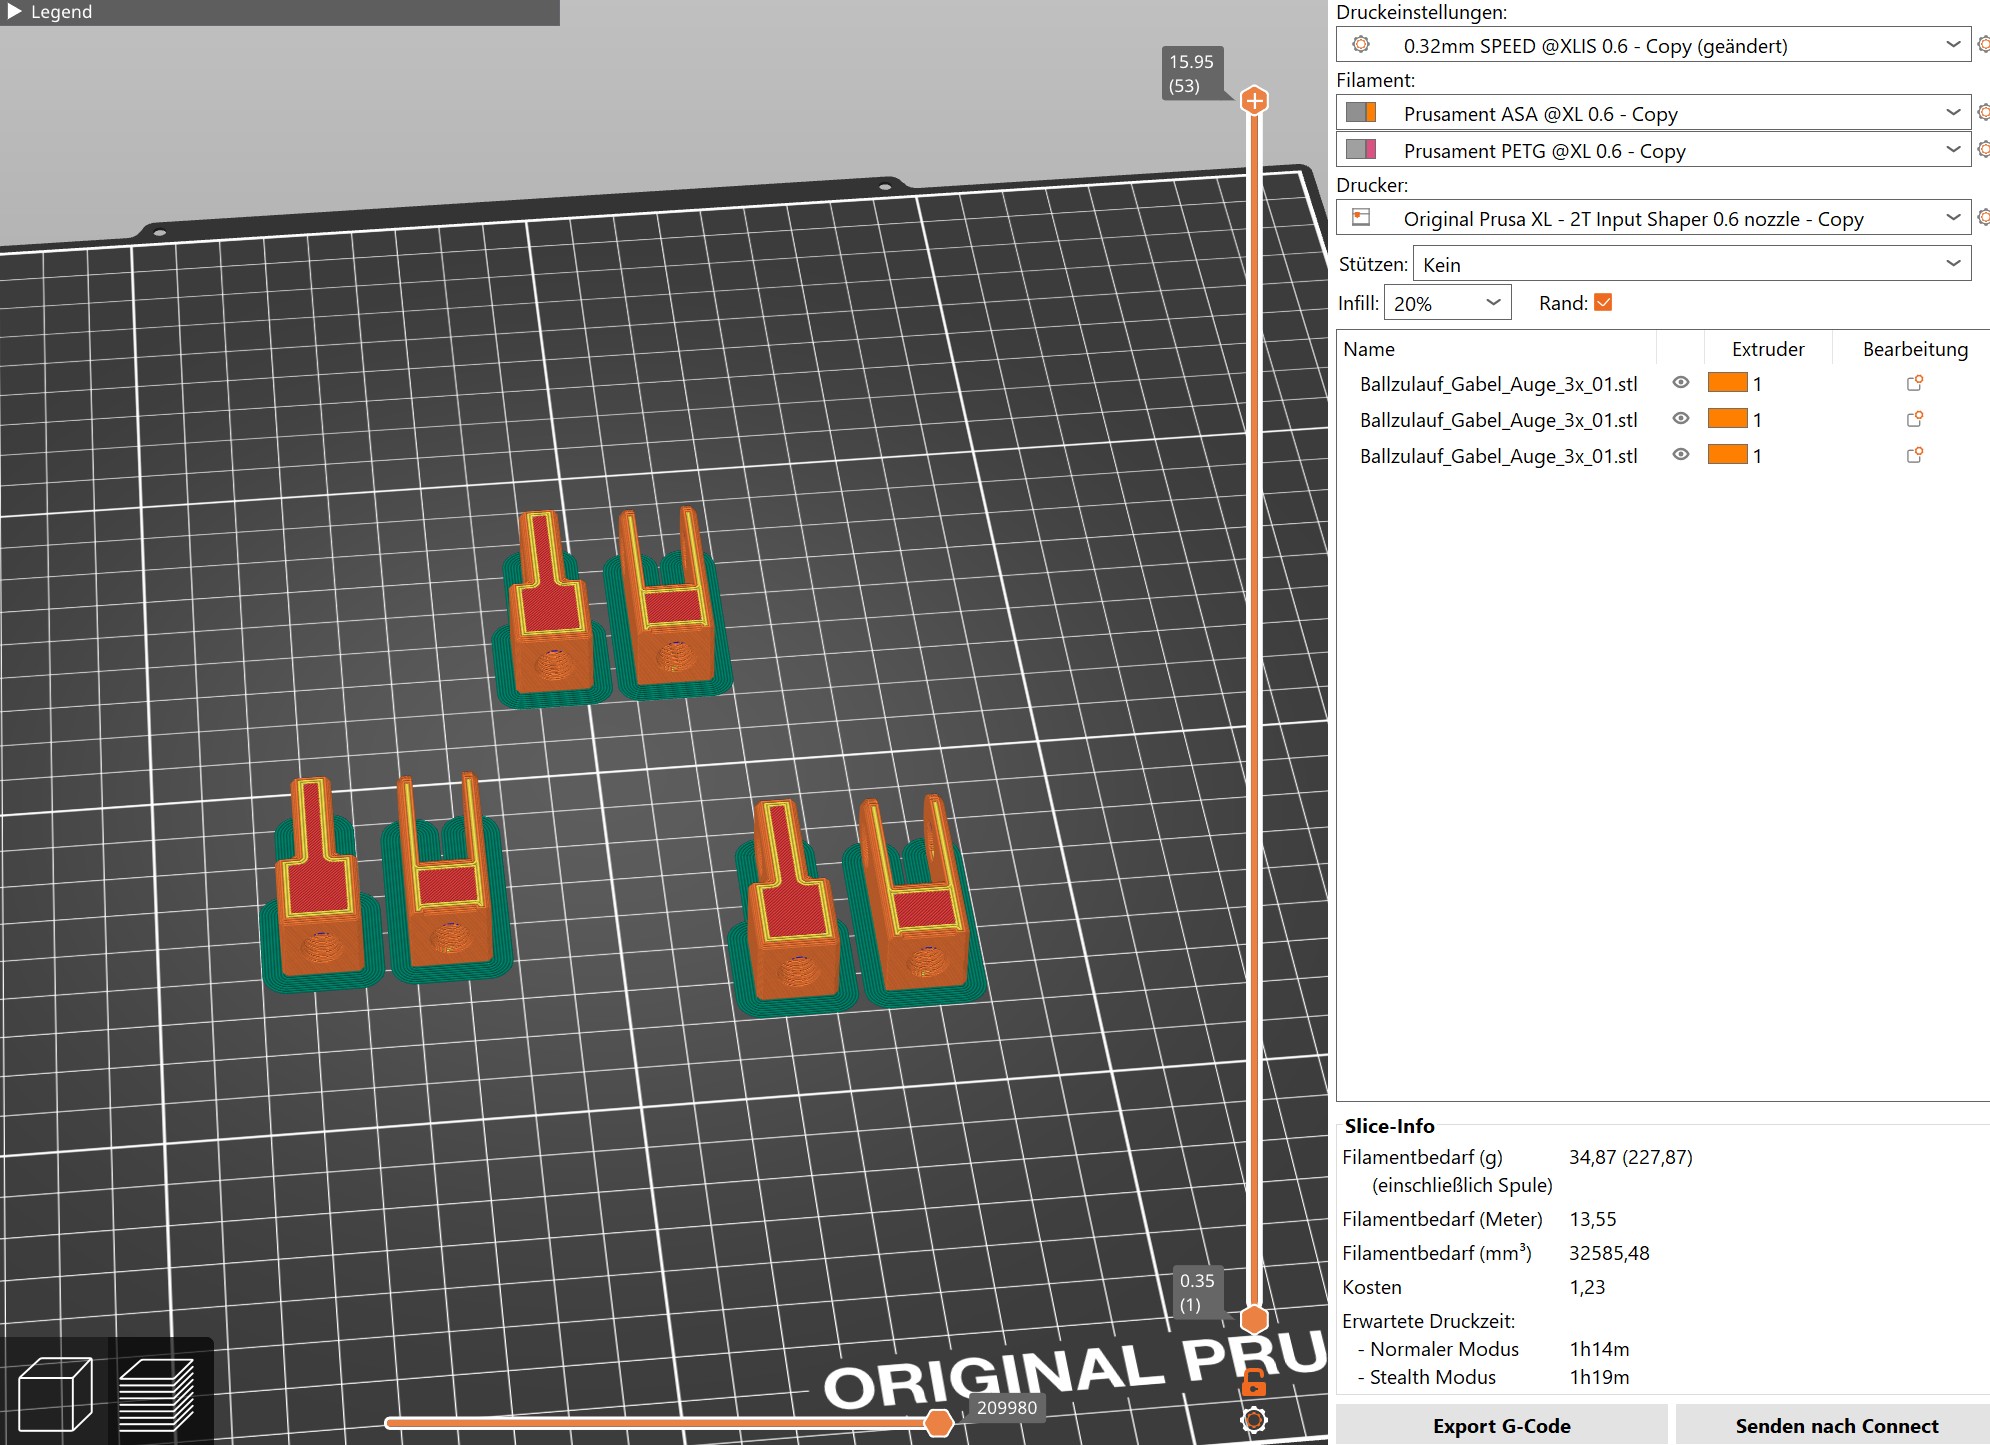Screen dimensions: 1990x1445
Task: Click the filament length value 13,55
Action: pyautogui.click(x=1592, y=1219)
